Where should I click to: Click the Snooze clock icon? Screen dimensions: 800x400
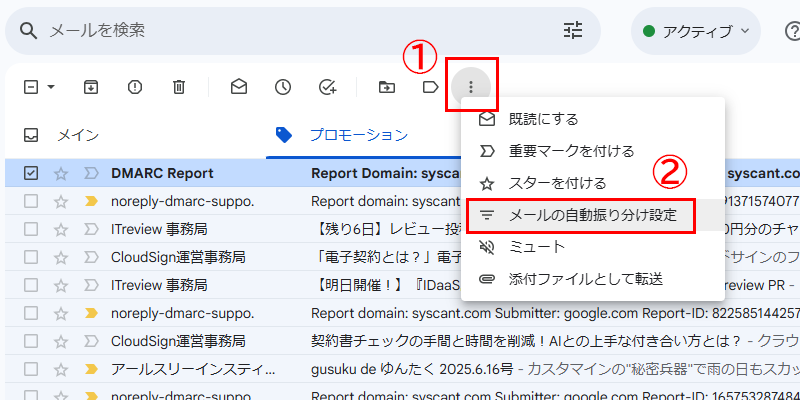(283, 87)
